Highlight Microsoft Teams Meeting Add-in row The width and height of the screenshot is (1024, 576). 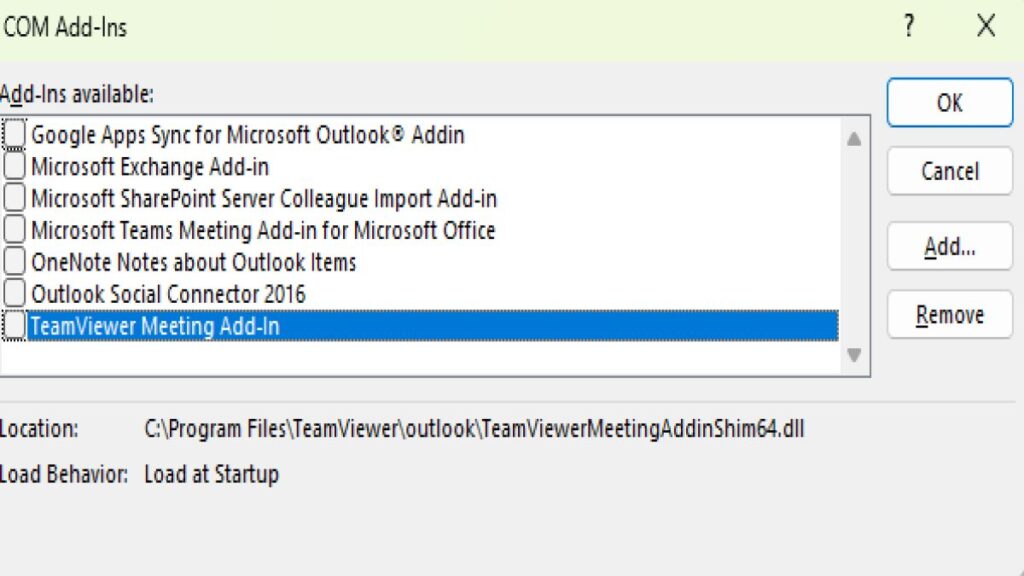click(x=263, y=230)
